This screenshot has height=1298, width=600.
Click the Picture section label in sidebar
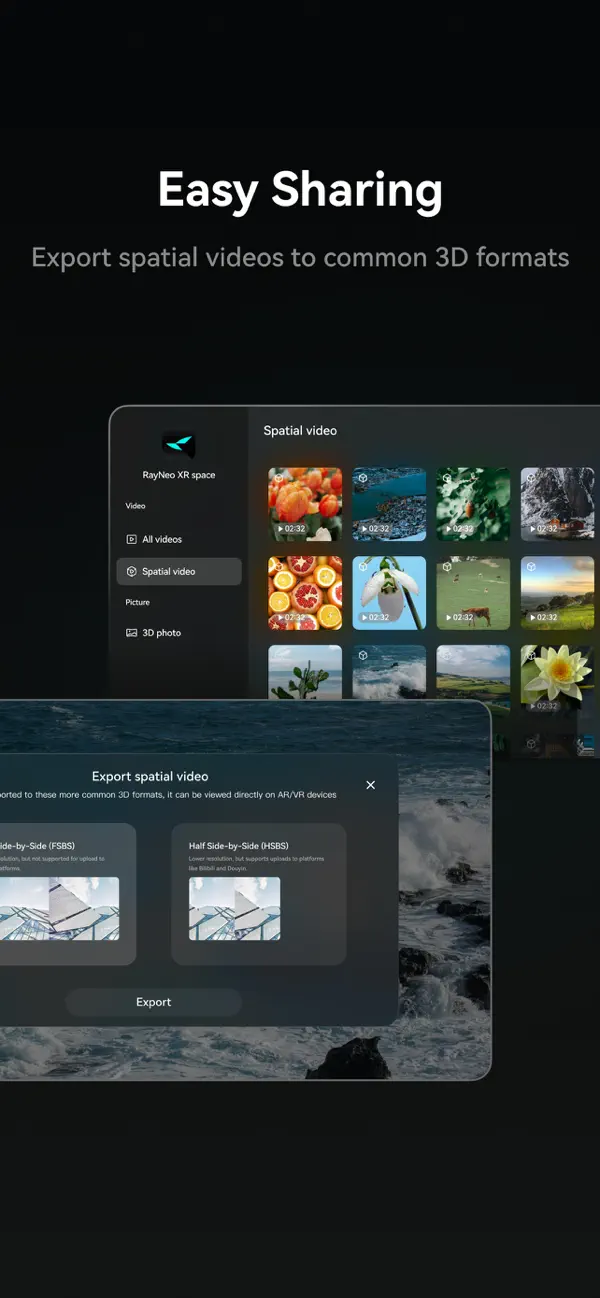click(x=138, y=602)
